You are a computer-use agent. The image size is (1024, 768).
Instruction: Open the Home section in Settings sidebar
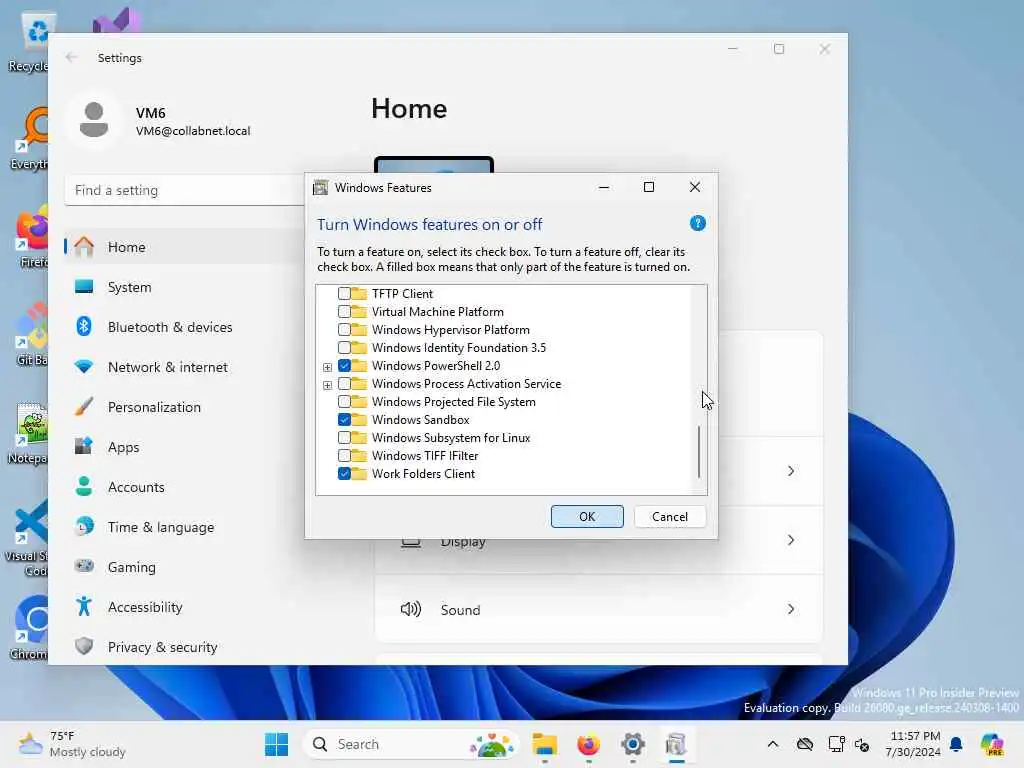(185, 247)
